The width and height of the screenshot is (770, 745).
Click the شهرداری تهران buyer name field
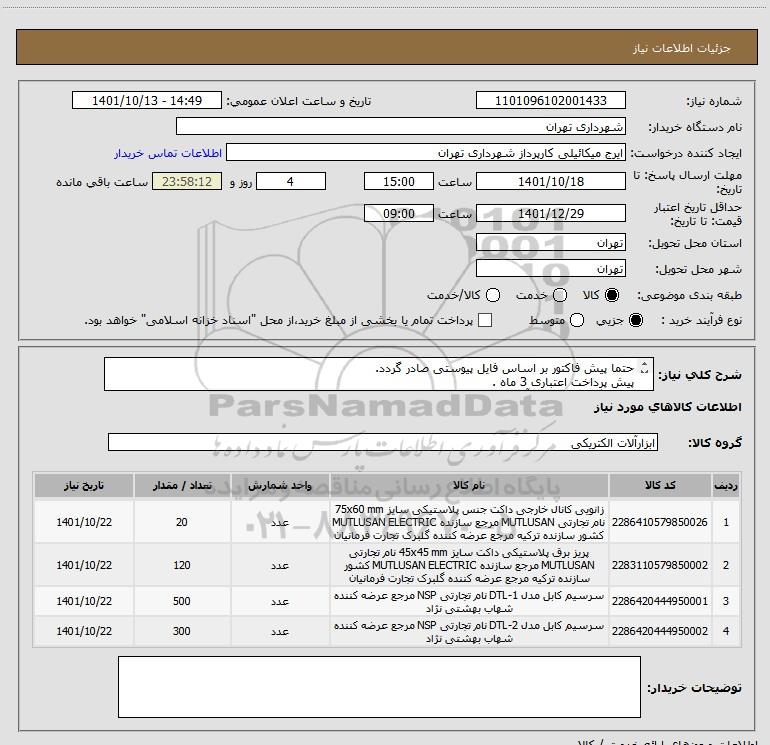401,126
